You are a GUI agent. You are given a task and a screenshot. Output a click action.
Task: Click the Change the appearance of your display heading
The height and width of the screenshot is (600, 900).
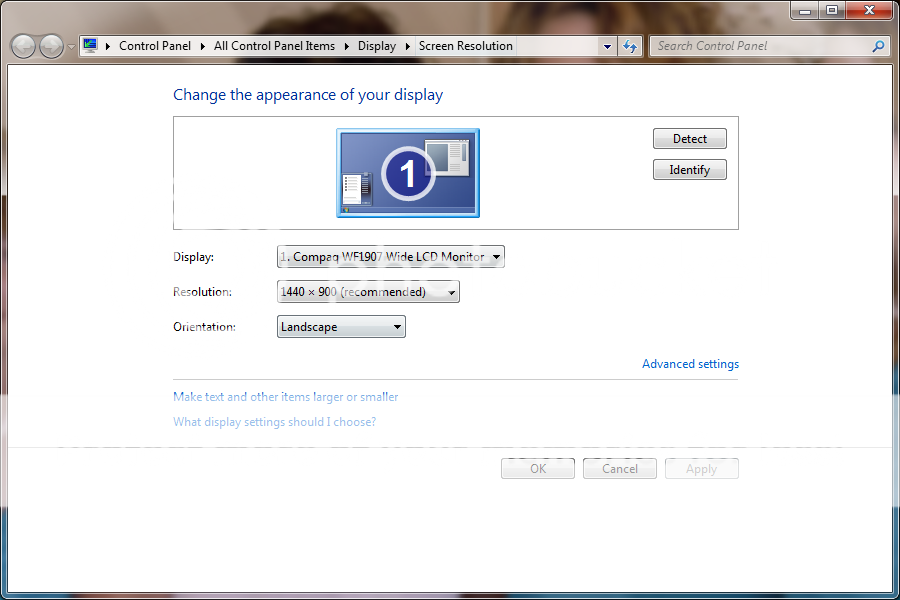pos(308,95)
